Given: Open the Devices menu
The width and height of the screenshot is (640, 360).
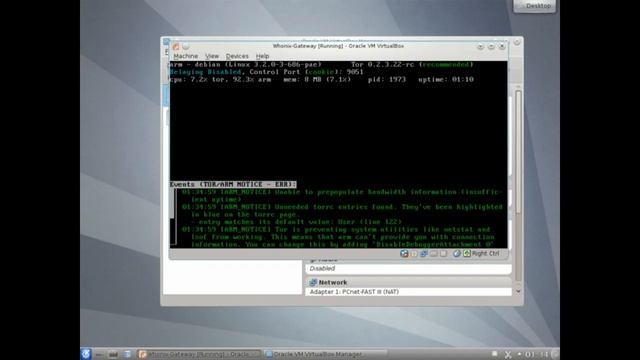Looking at the screenshot, I should [x=237, y=56].
